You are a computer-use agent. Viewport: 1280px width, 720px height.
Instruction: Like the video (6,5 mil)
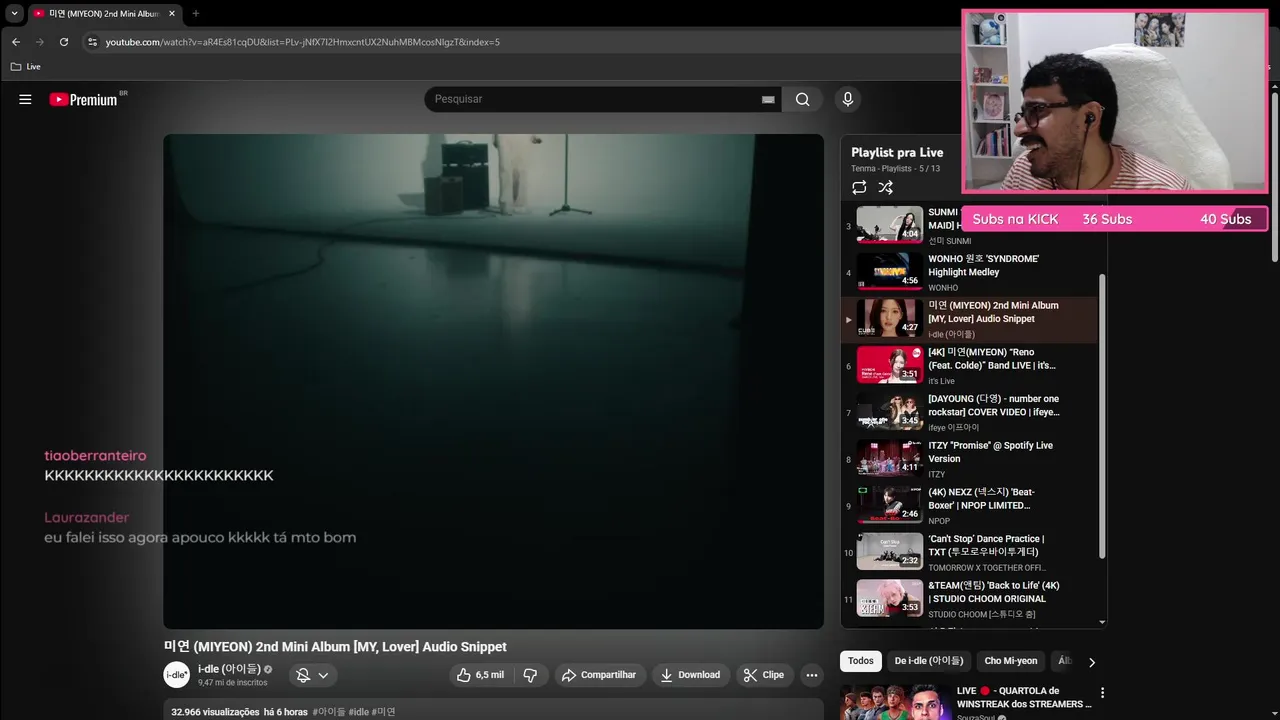[481, 675]
